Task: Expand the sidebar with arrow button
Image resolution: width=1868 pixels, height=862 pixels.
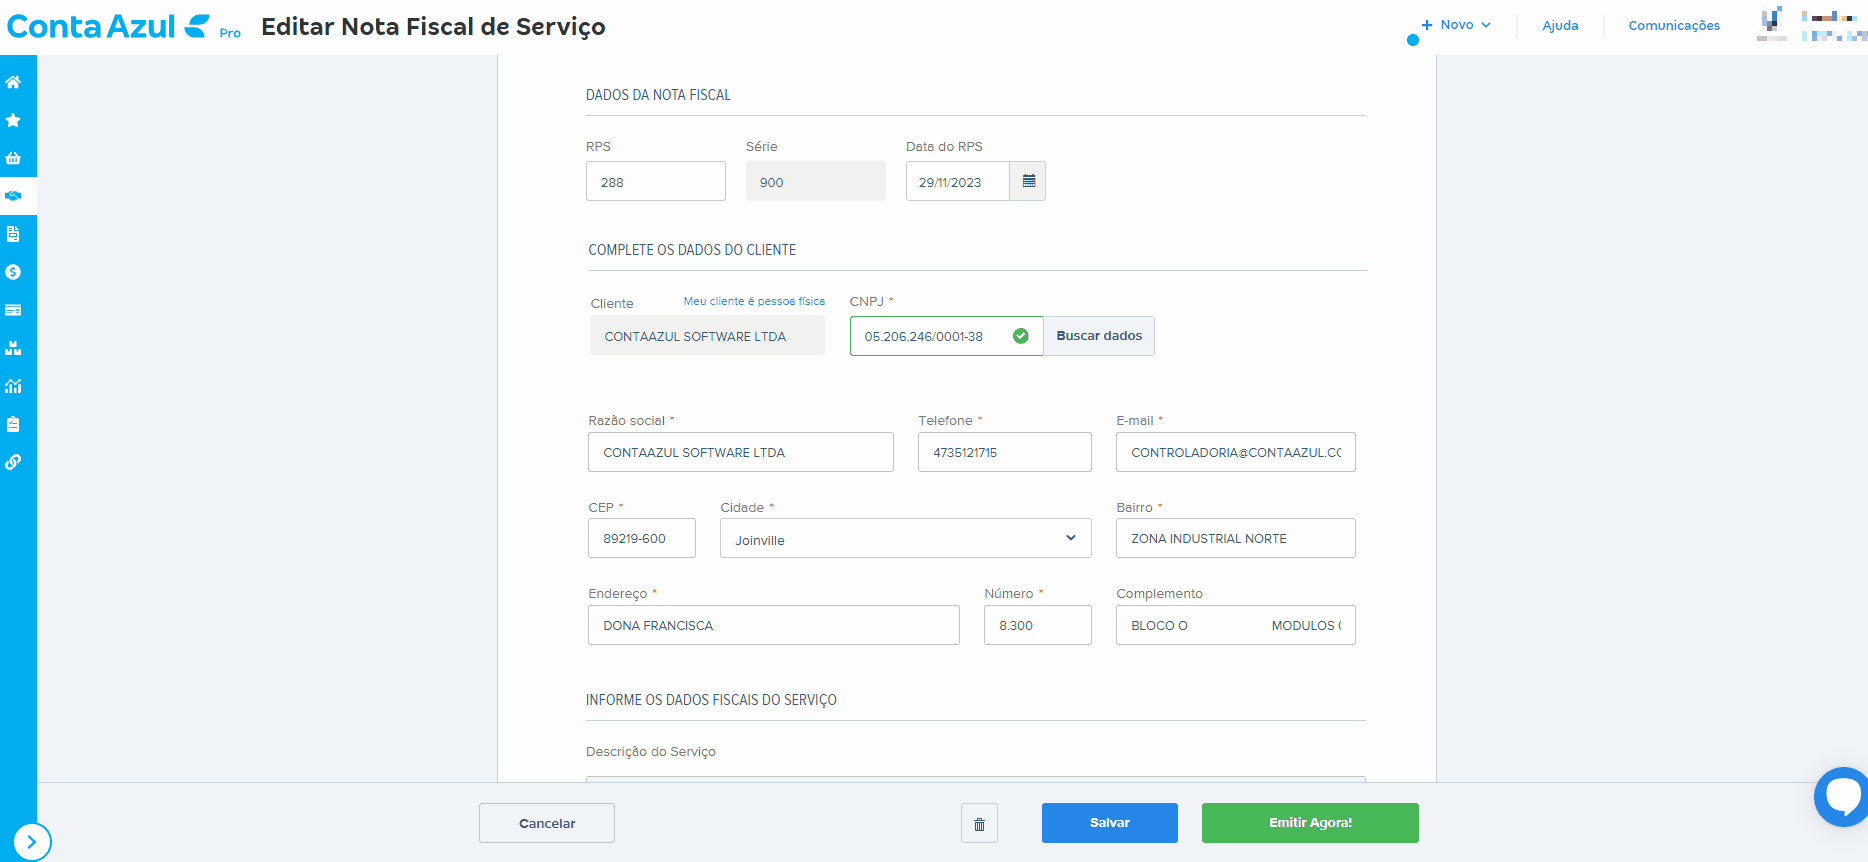Action: click(32, 842)
